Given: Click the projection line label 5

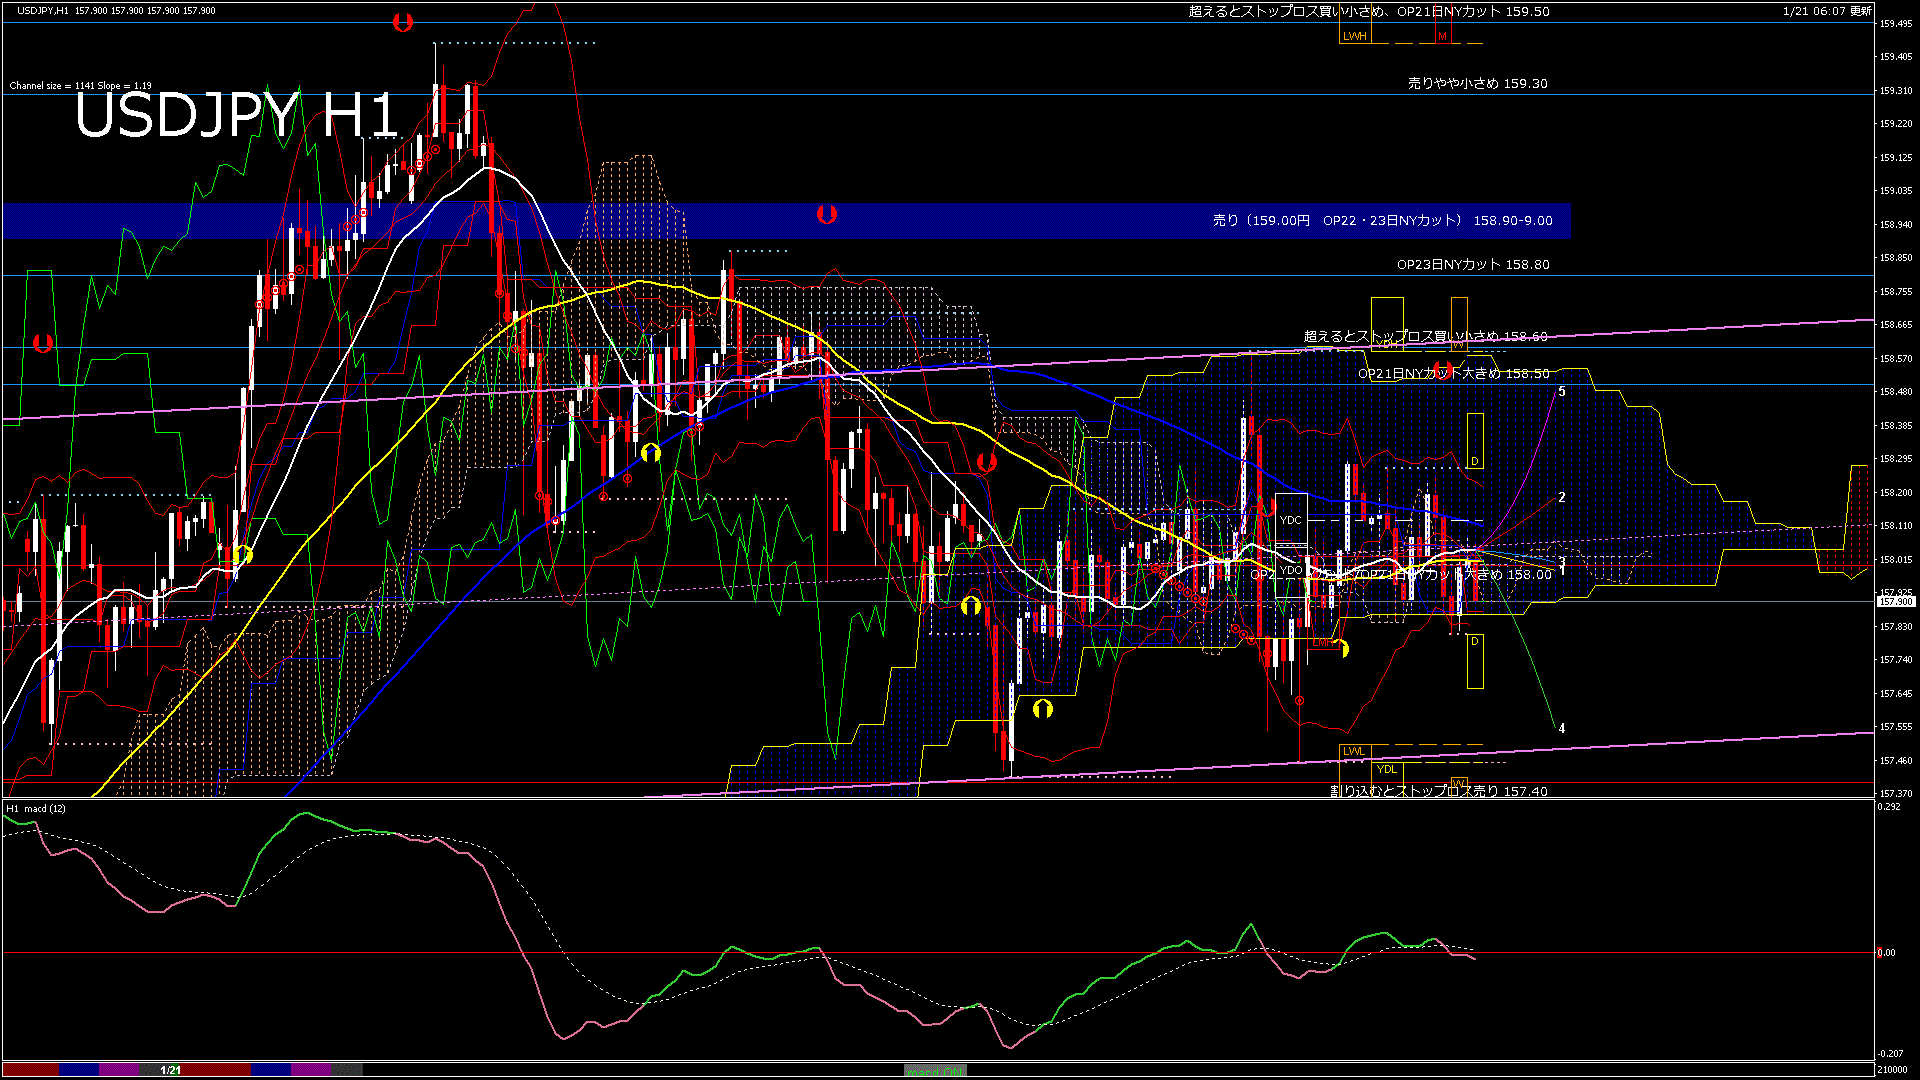Looking at the screenshot, I should (x=1562, y=392).
